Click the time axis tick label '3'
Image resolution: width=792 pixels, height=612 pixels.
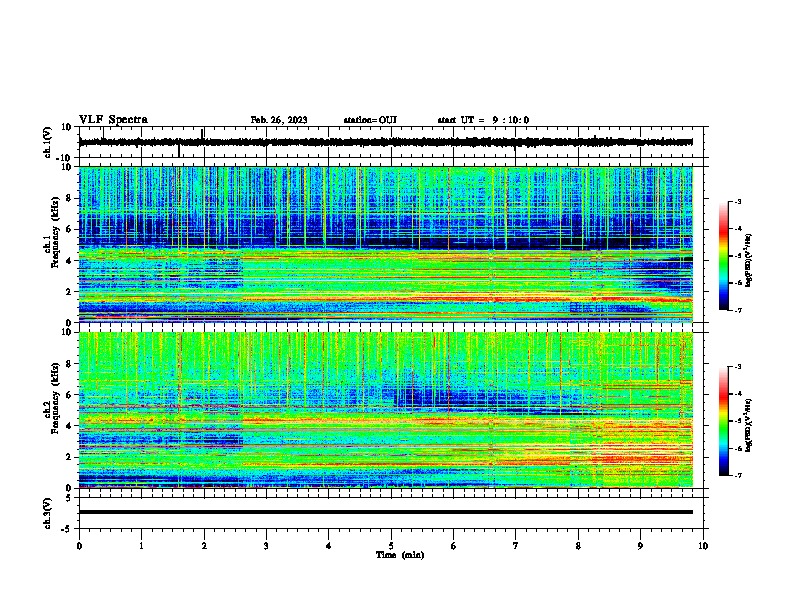pyautogui.click(x=266, y=546)
